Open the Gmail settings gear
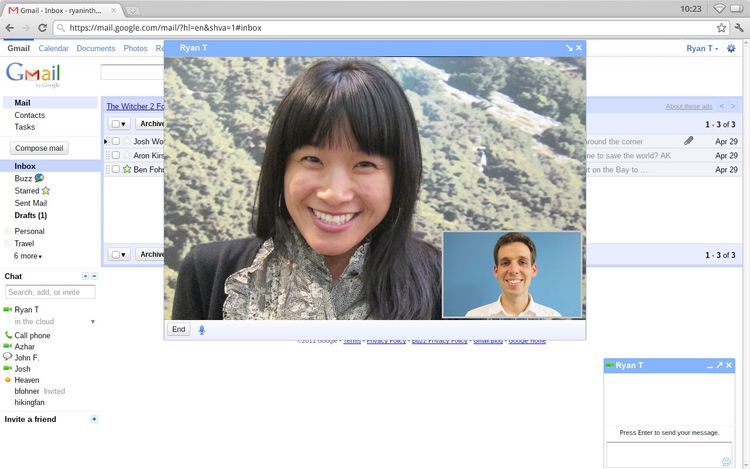This screenshot has height=469, width=750. tap(731, 48)
